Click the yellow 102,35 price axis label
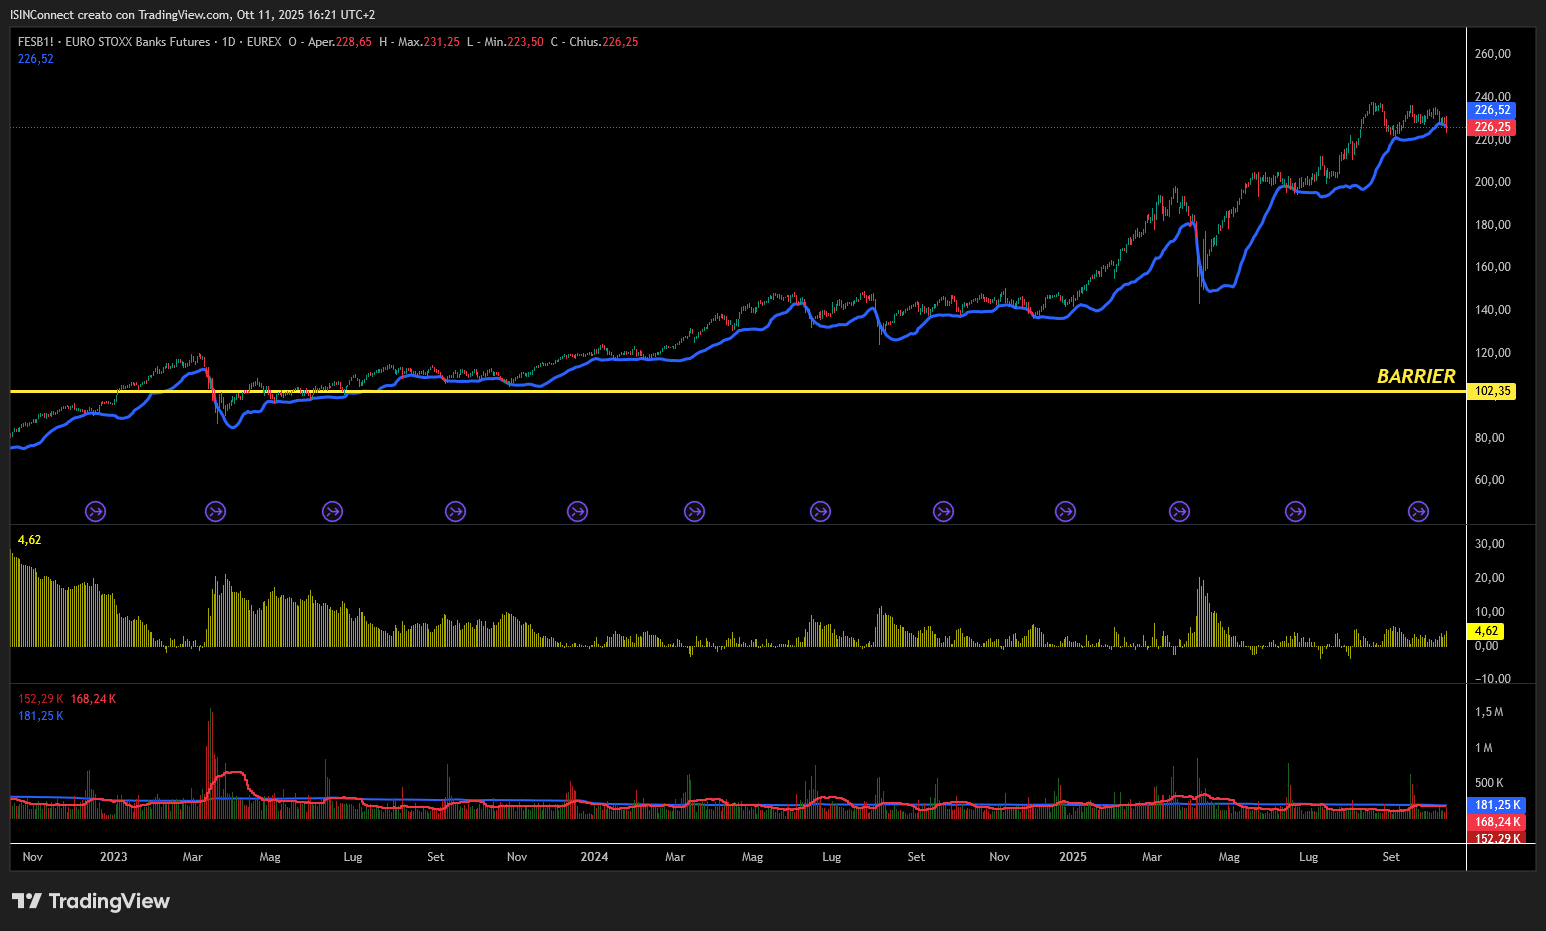Screen dimensions: 1546x931 [x=1492, y=392]
